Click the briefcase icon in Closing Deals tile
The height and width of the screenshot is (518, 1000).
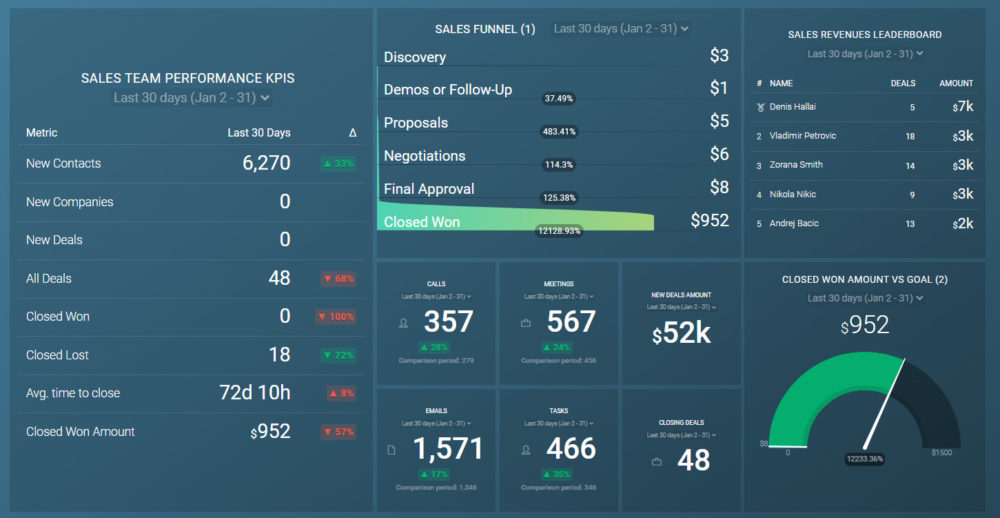656,461
